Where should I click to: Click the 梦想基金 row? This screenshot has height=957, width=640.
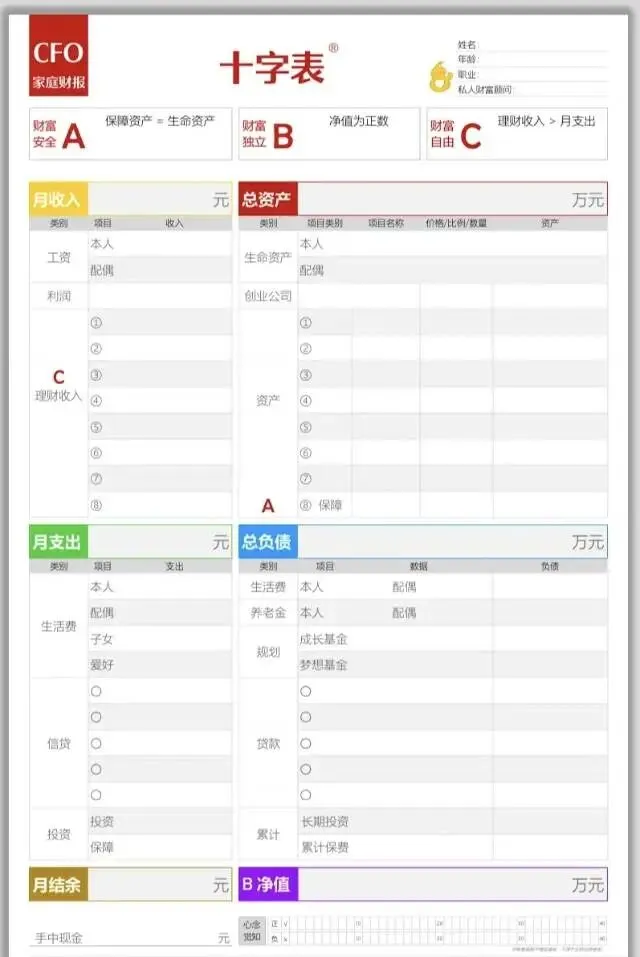pos(452,665)
